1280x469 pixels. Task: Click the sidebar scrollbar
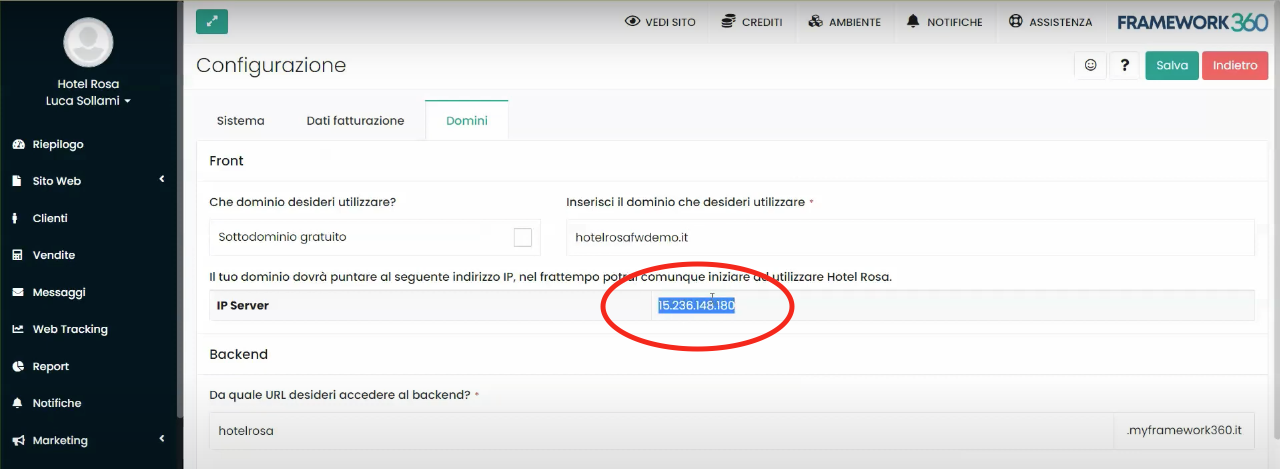point(180,210)
